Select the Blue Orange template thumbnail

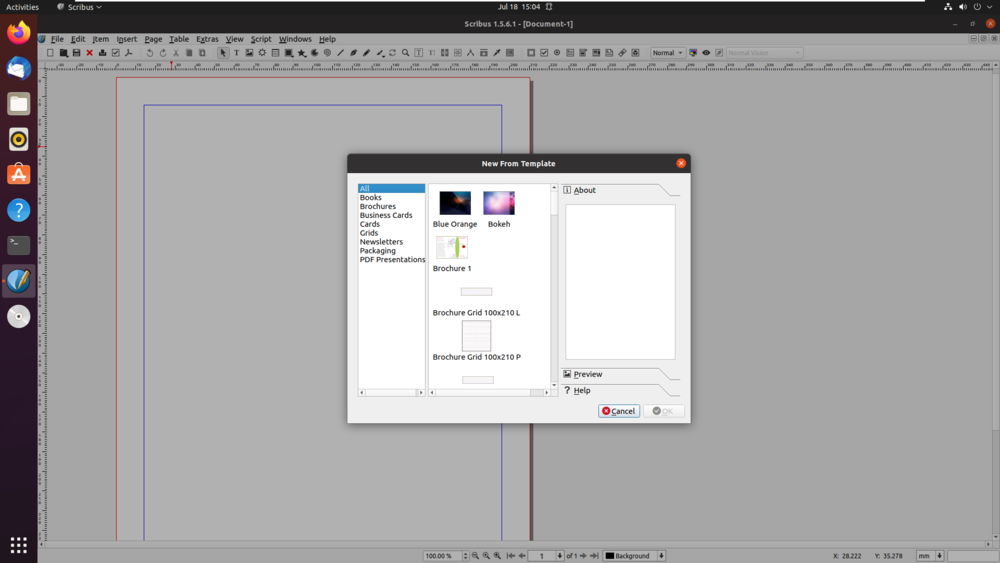(x=455, y=203)
